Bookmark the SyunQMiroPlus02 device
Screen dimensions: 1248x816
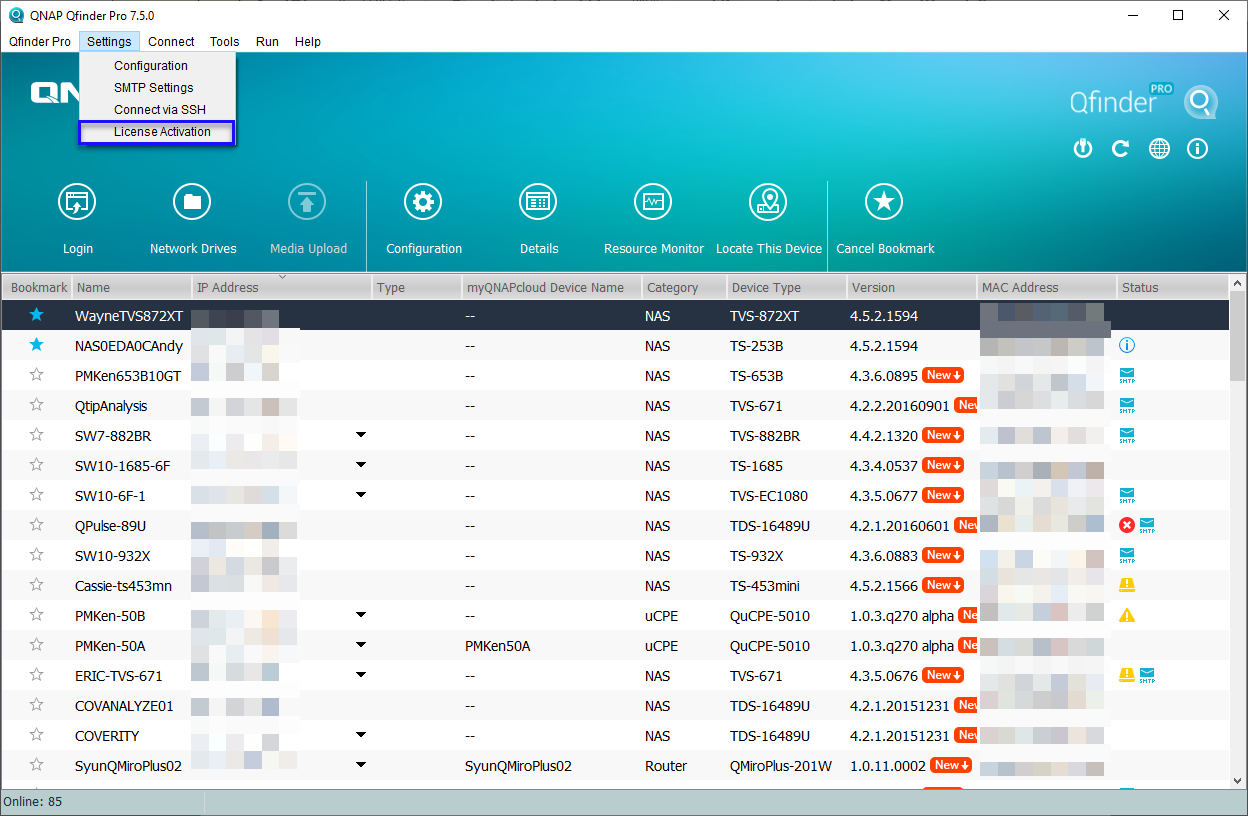click(x=37, y=764)
